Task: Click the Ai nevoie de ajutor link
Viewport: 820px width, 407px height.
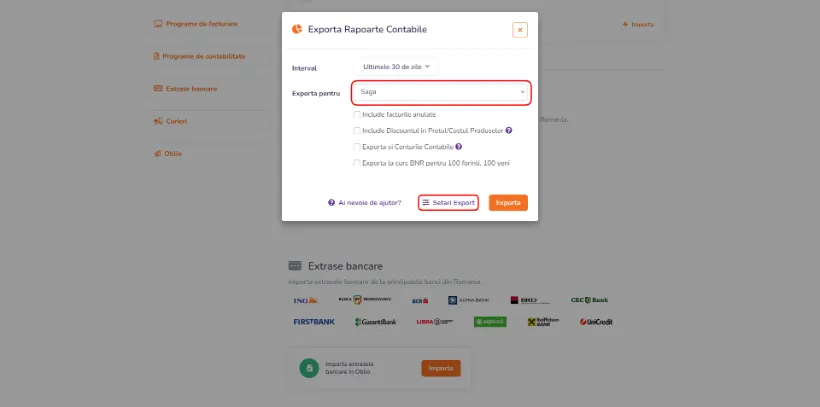Action: click(x=370, y=202)
